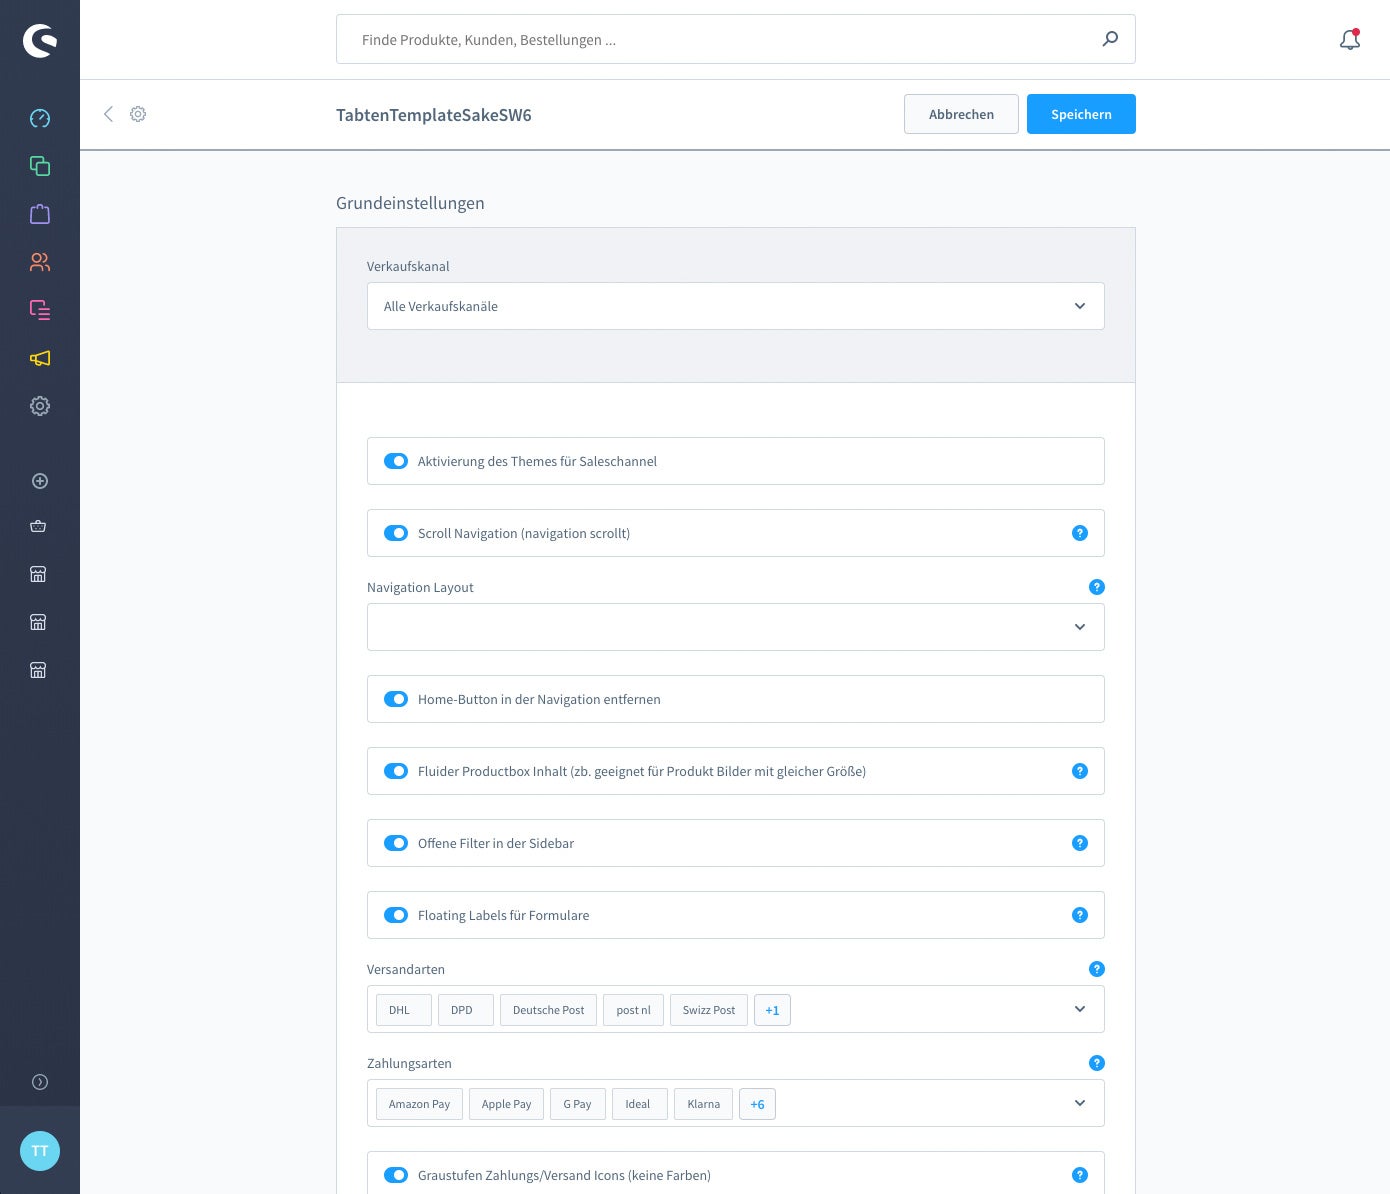1390x1194 pixels.
Task: Toggle Home-Button in der Navigation entfernen
Action: pyautogui.click(x=396, y=699)
